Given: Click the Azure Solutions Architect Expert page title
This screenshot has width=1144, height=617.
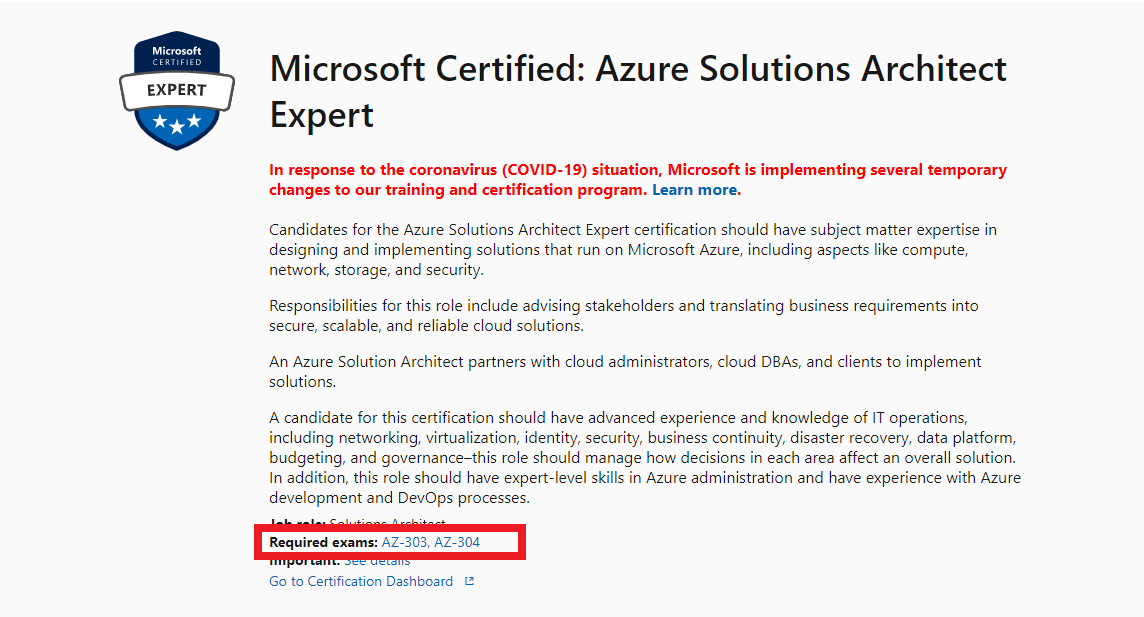Looking at the screenshot, I should [x=638, y=91].
